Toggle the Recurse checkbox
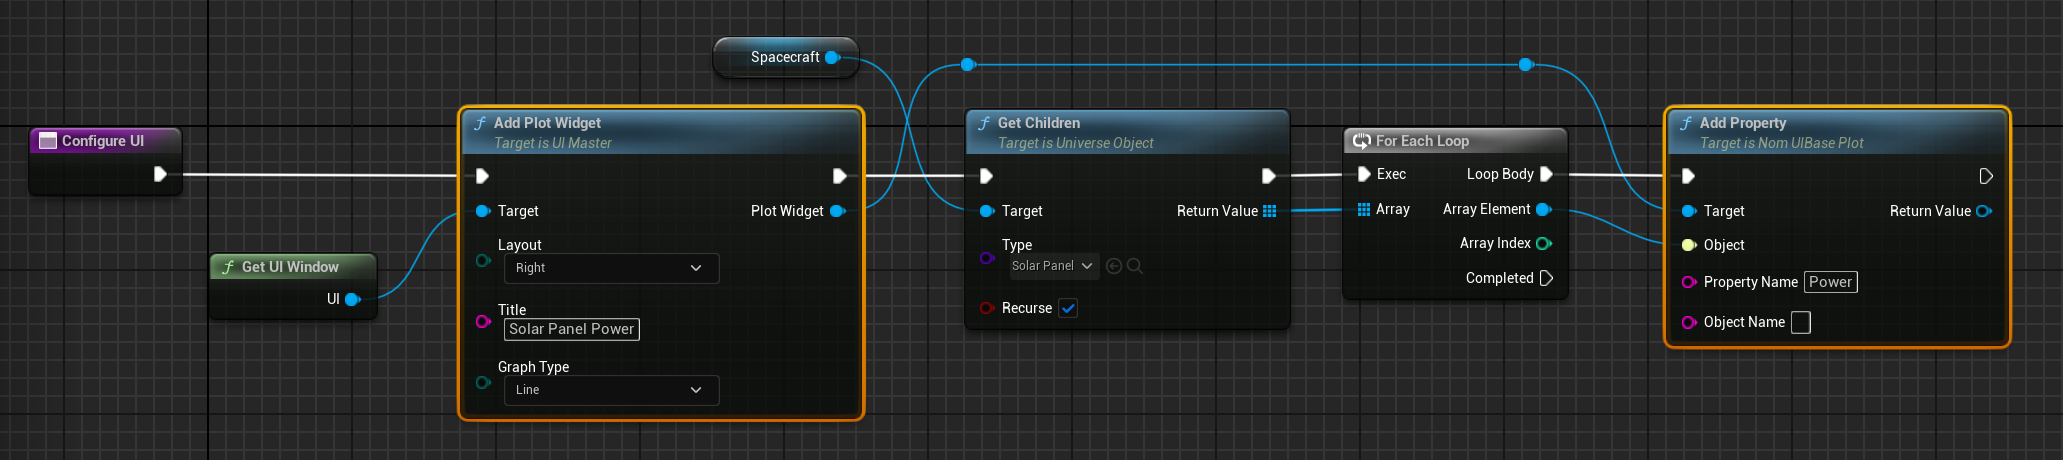 (x=1068, y=308)
